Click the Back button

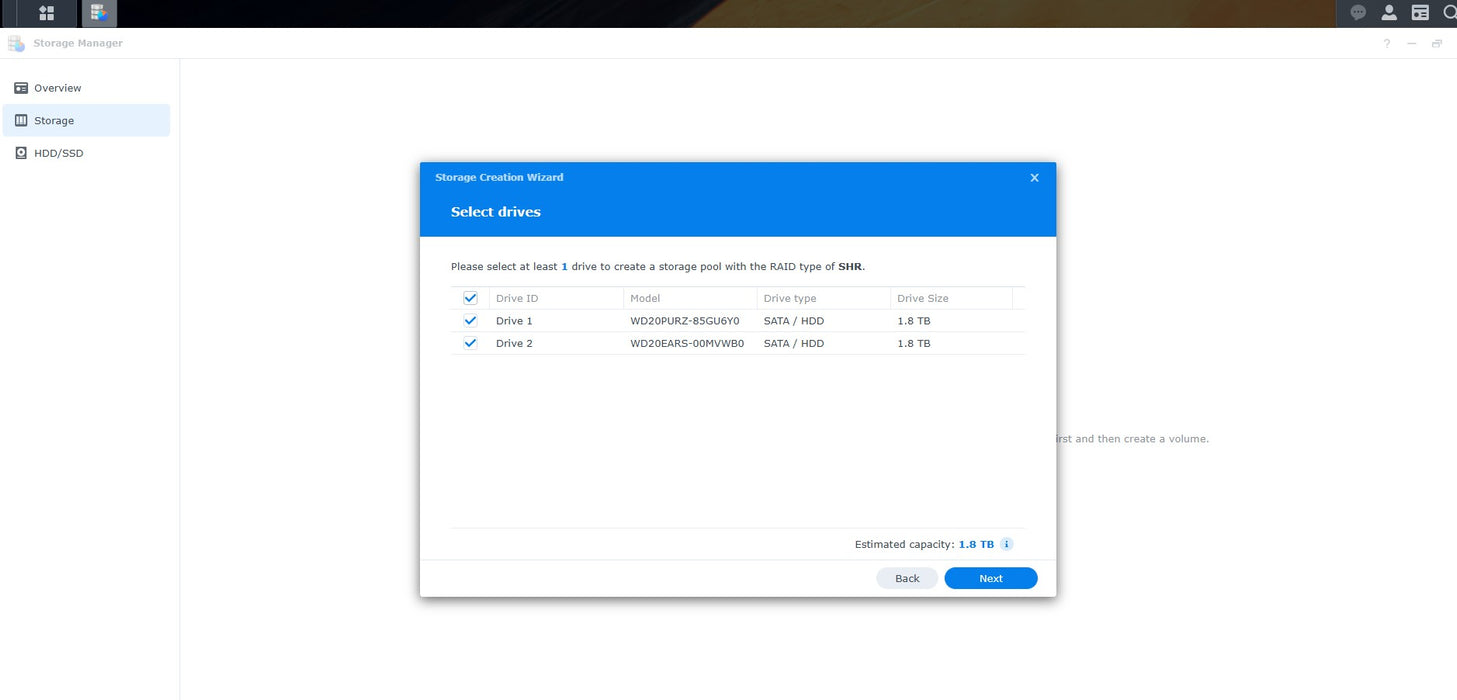[x=907, y=578]
